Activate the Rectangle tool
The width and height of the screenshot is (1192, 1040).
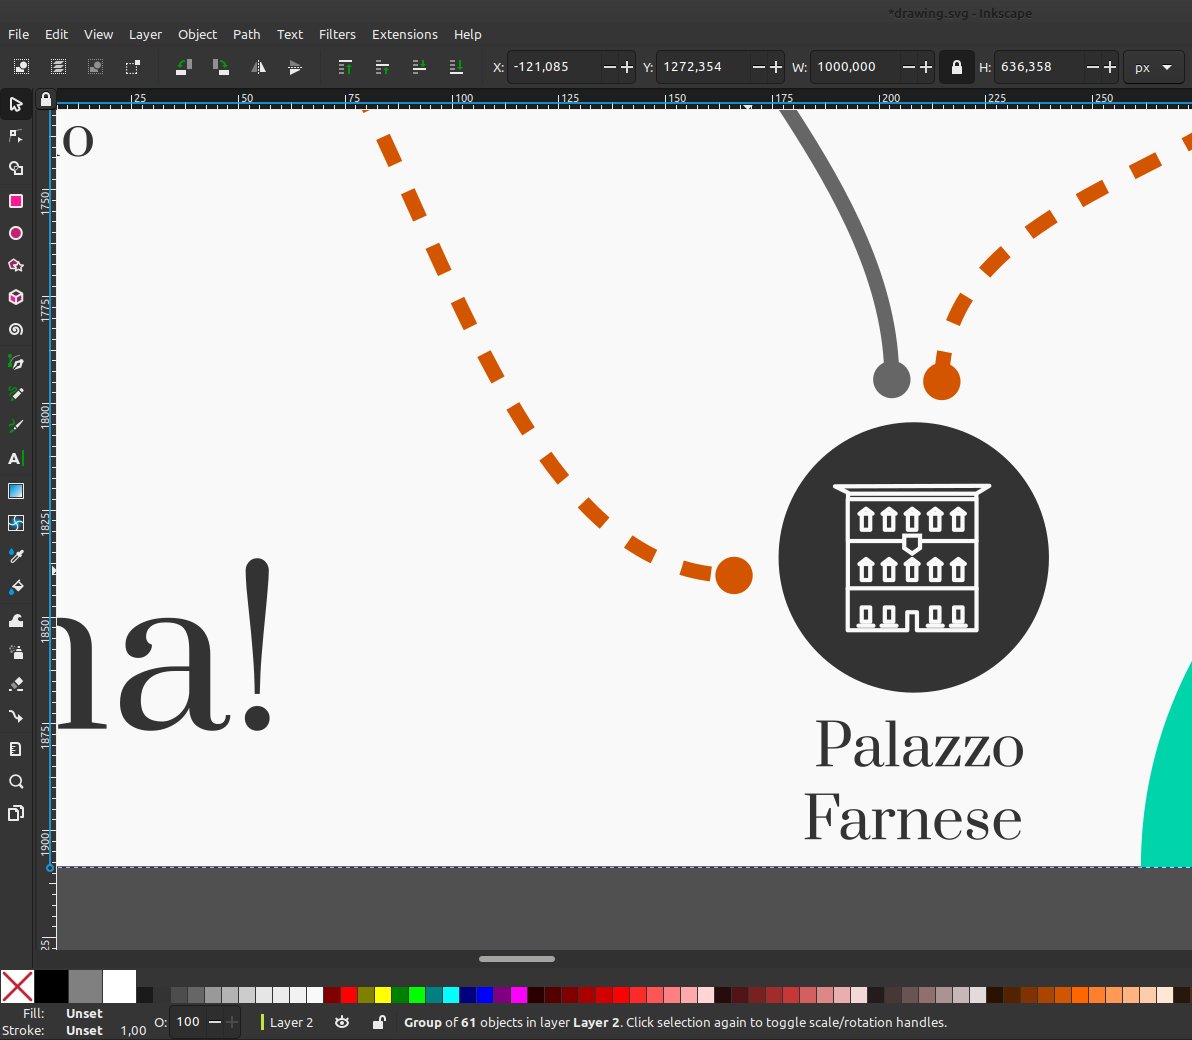(16, 201)
